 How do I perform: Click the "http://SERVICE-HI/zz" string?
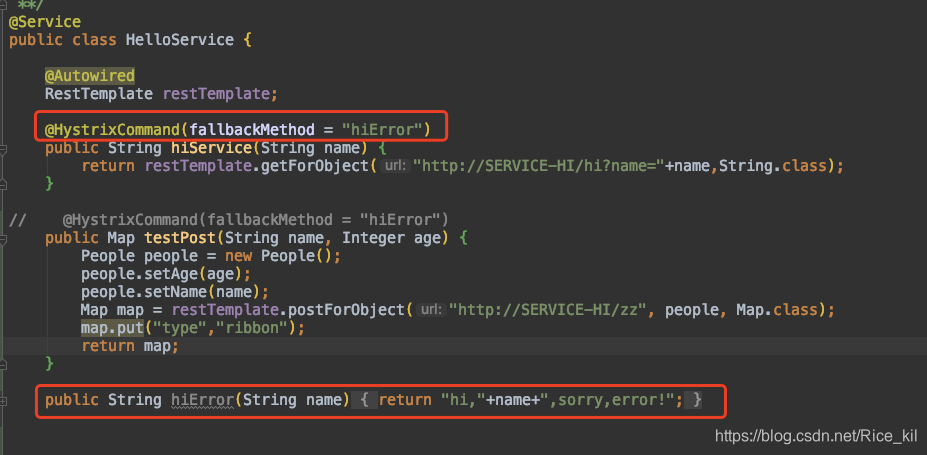[x=548, y=310]
